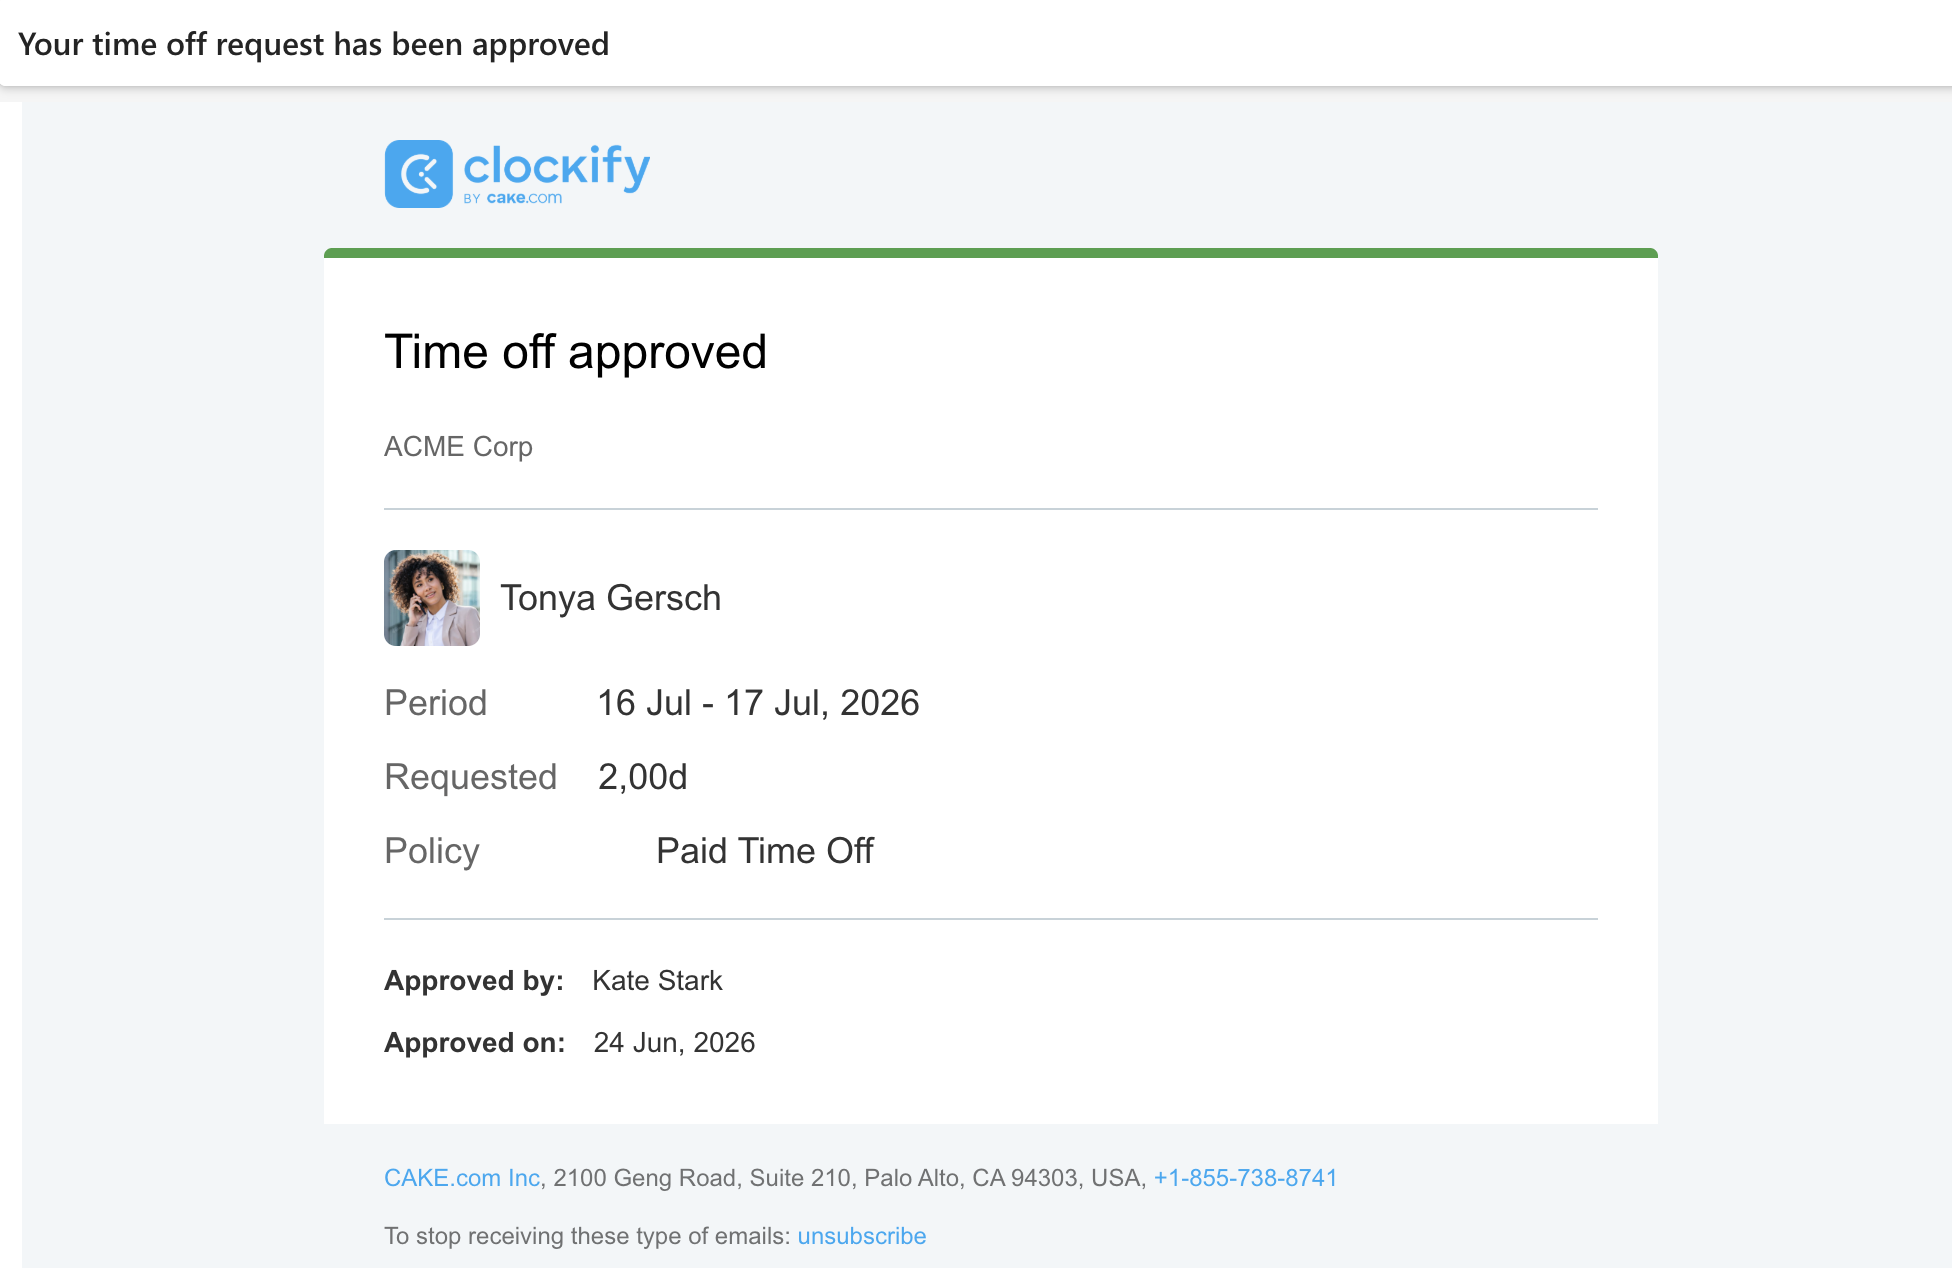Click the requested value 2,00d

[643, 777]
